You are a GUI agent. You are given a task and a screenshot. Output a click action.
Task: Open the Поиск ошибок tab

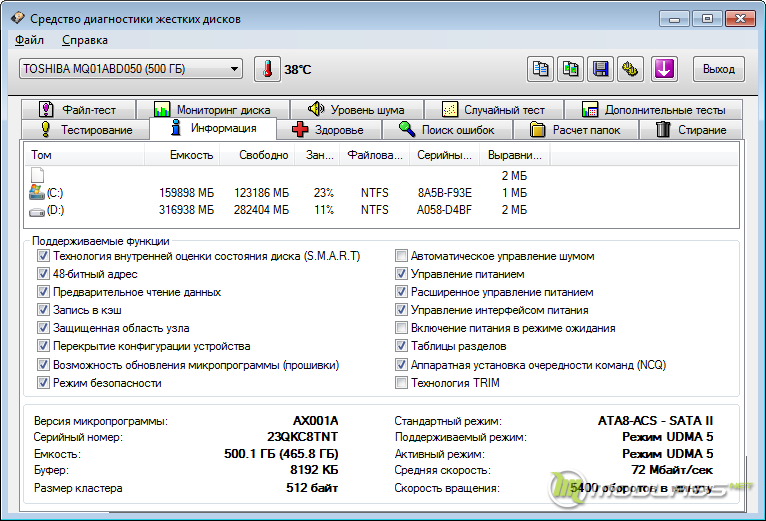click(447, 130)
